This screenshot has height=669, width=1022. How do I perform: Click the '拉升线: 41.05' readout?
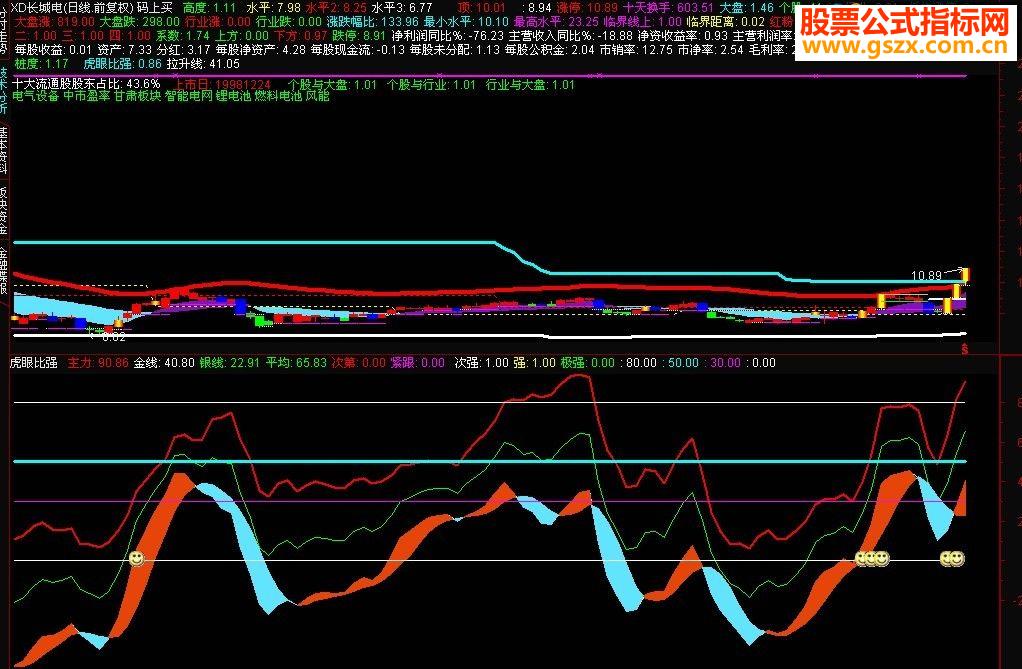pos(203,64)
